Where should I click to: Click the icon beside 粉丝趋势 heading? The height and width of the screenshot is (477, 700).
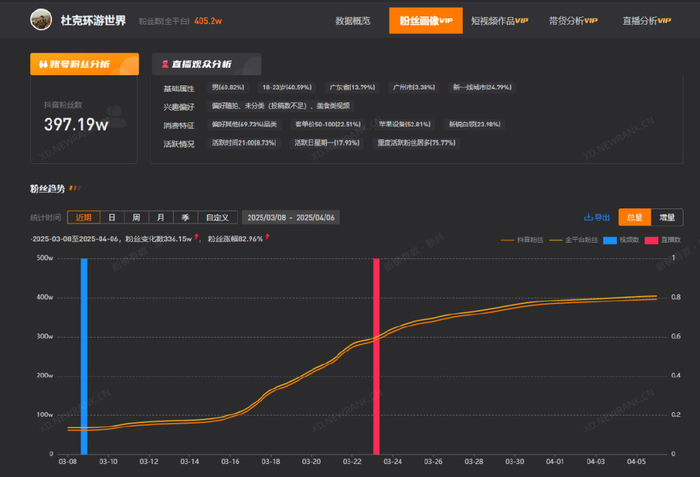click(74, 188)
